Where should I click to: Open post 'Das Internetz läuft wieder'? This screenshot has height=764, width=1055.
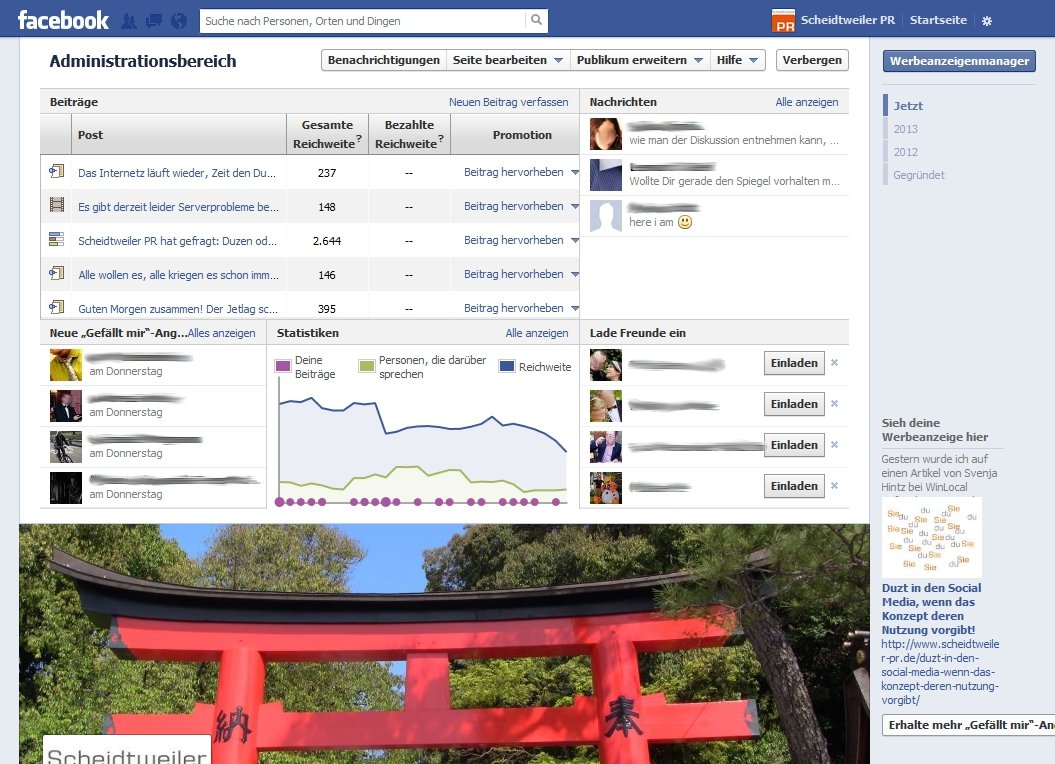(177, 173)
